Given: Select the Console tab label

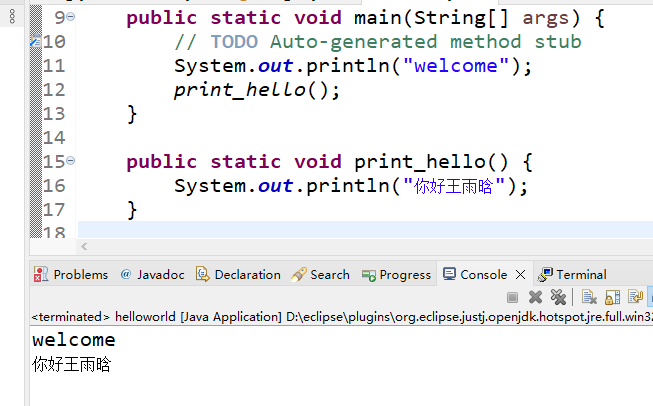Looking at the screenshot, I should coord(484,275).
